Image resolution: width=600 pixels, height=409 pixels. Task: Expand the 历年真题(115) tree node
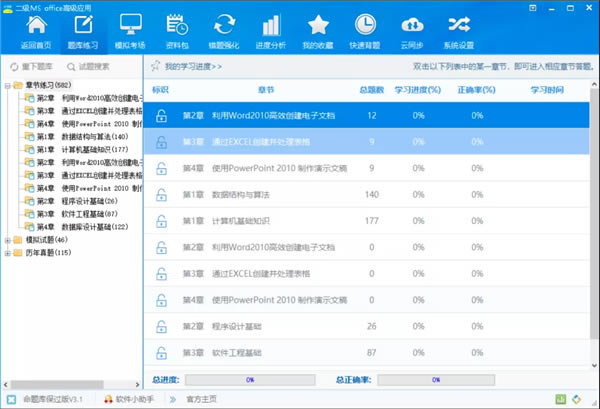9,253
